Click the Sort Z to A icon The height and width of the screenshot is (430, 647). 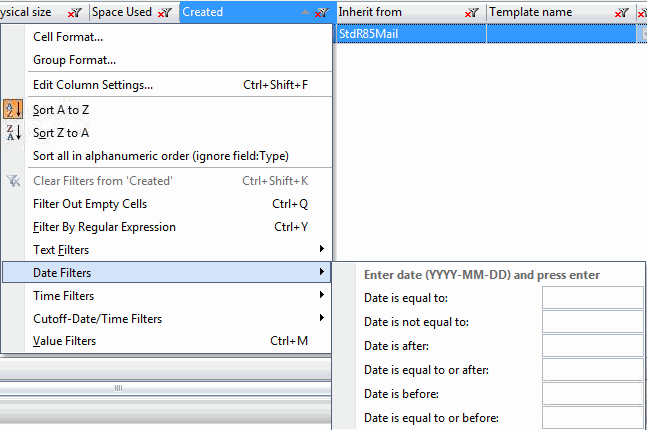pyautogui.click(x=13, y=133)
